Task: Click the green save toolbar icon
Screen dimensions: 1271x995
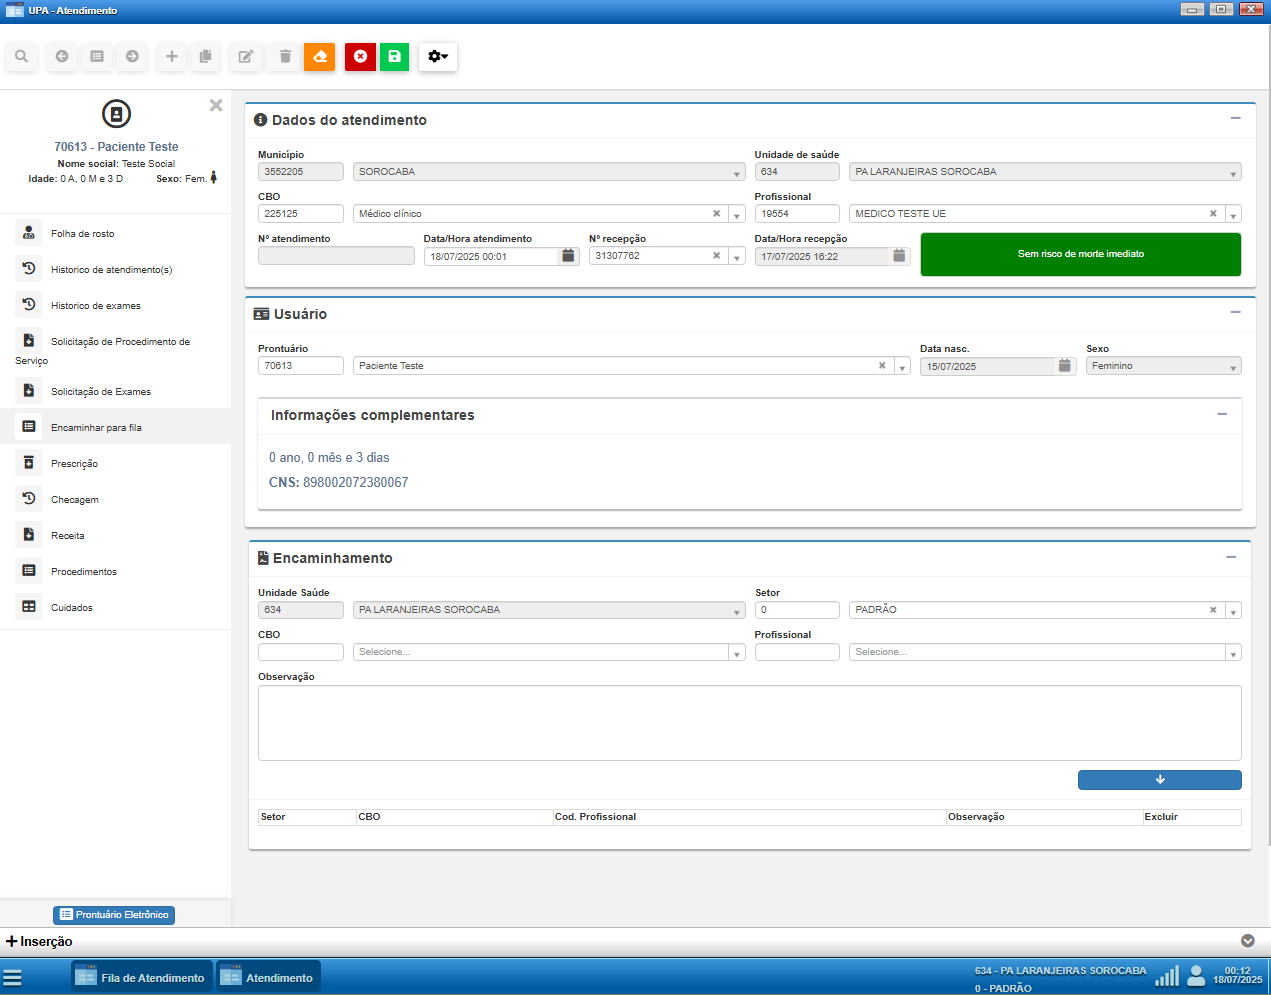Action: (x=395, y=57)
